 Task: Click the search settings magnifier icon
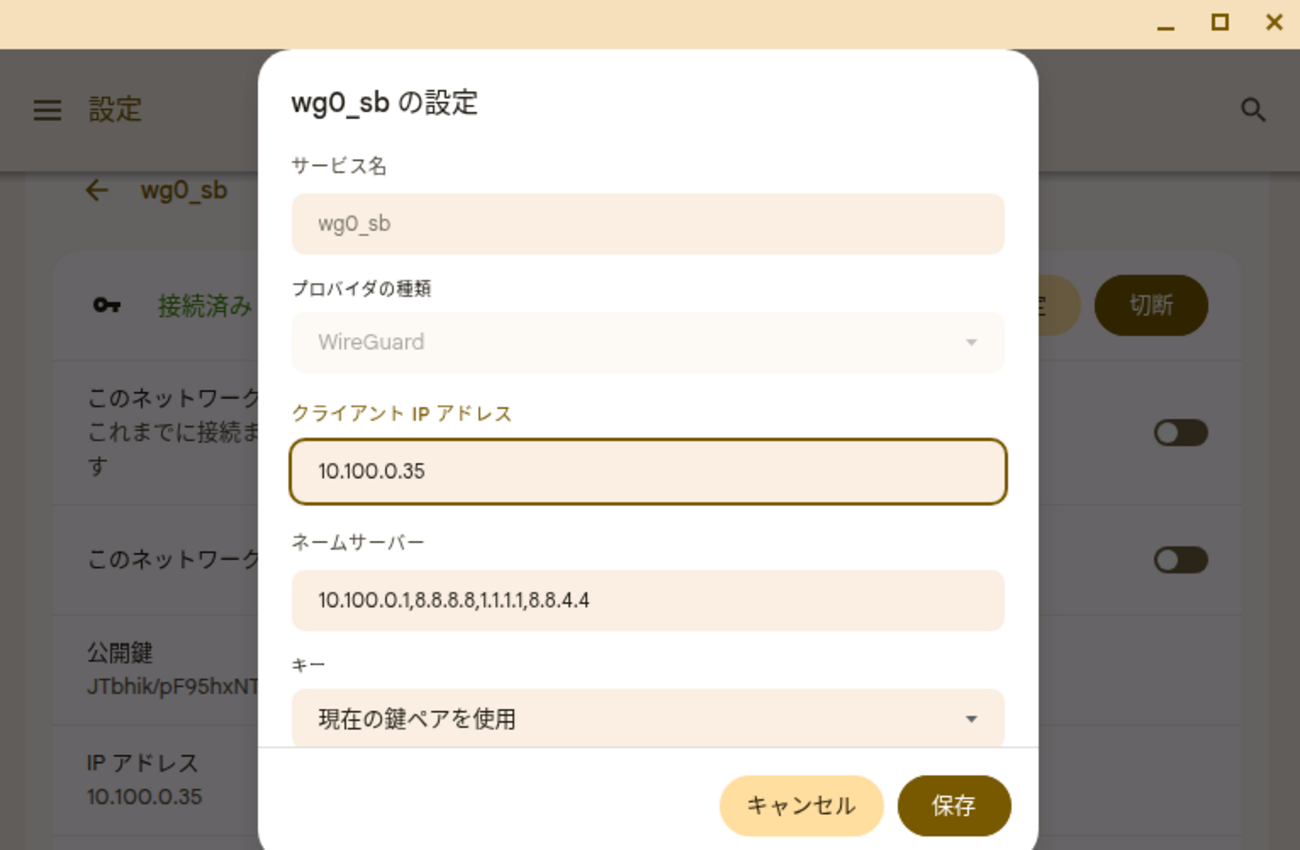1253,110
